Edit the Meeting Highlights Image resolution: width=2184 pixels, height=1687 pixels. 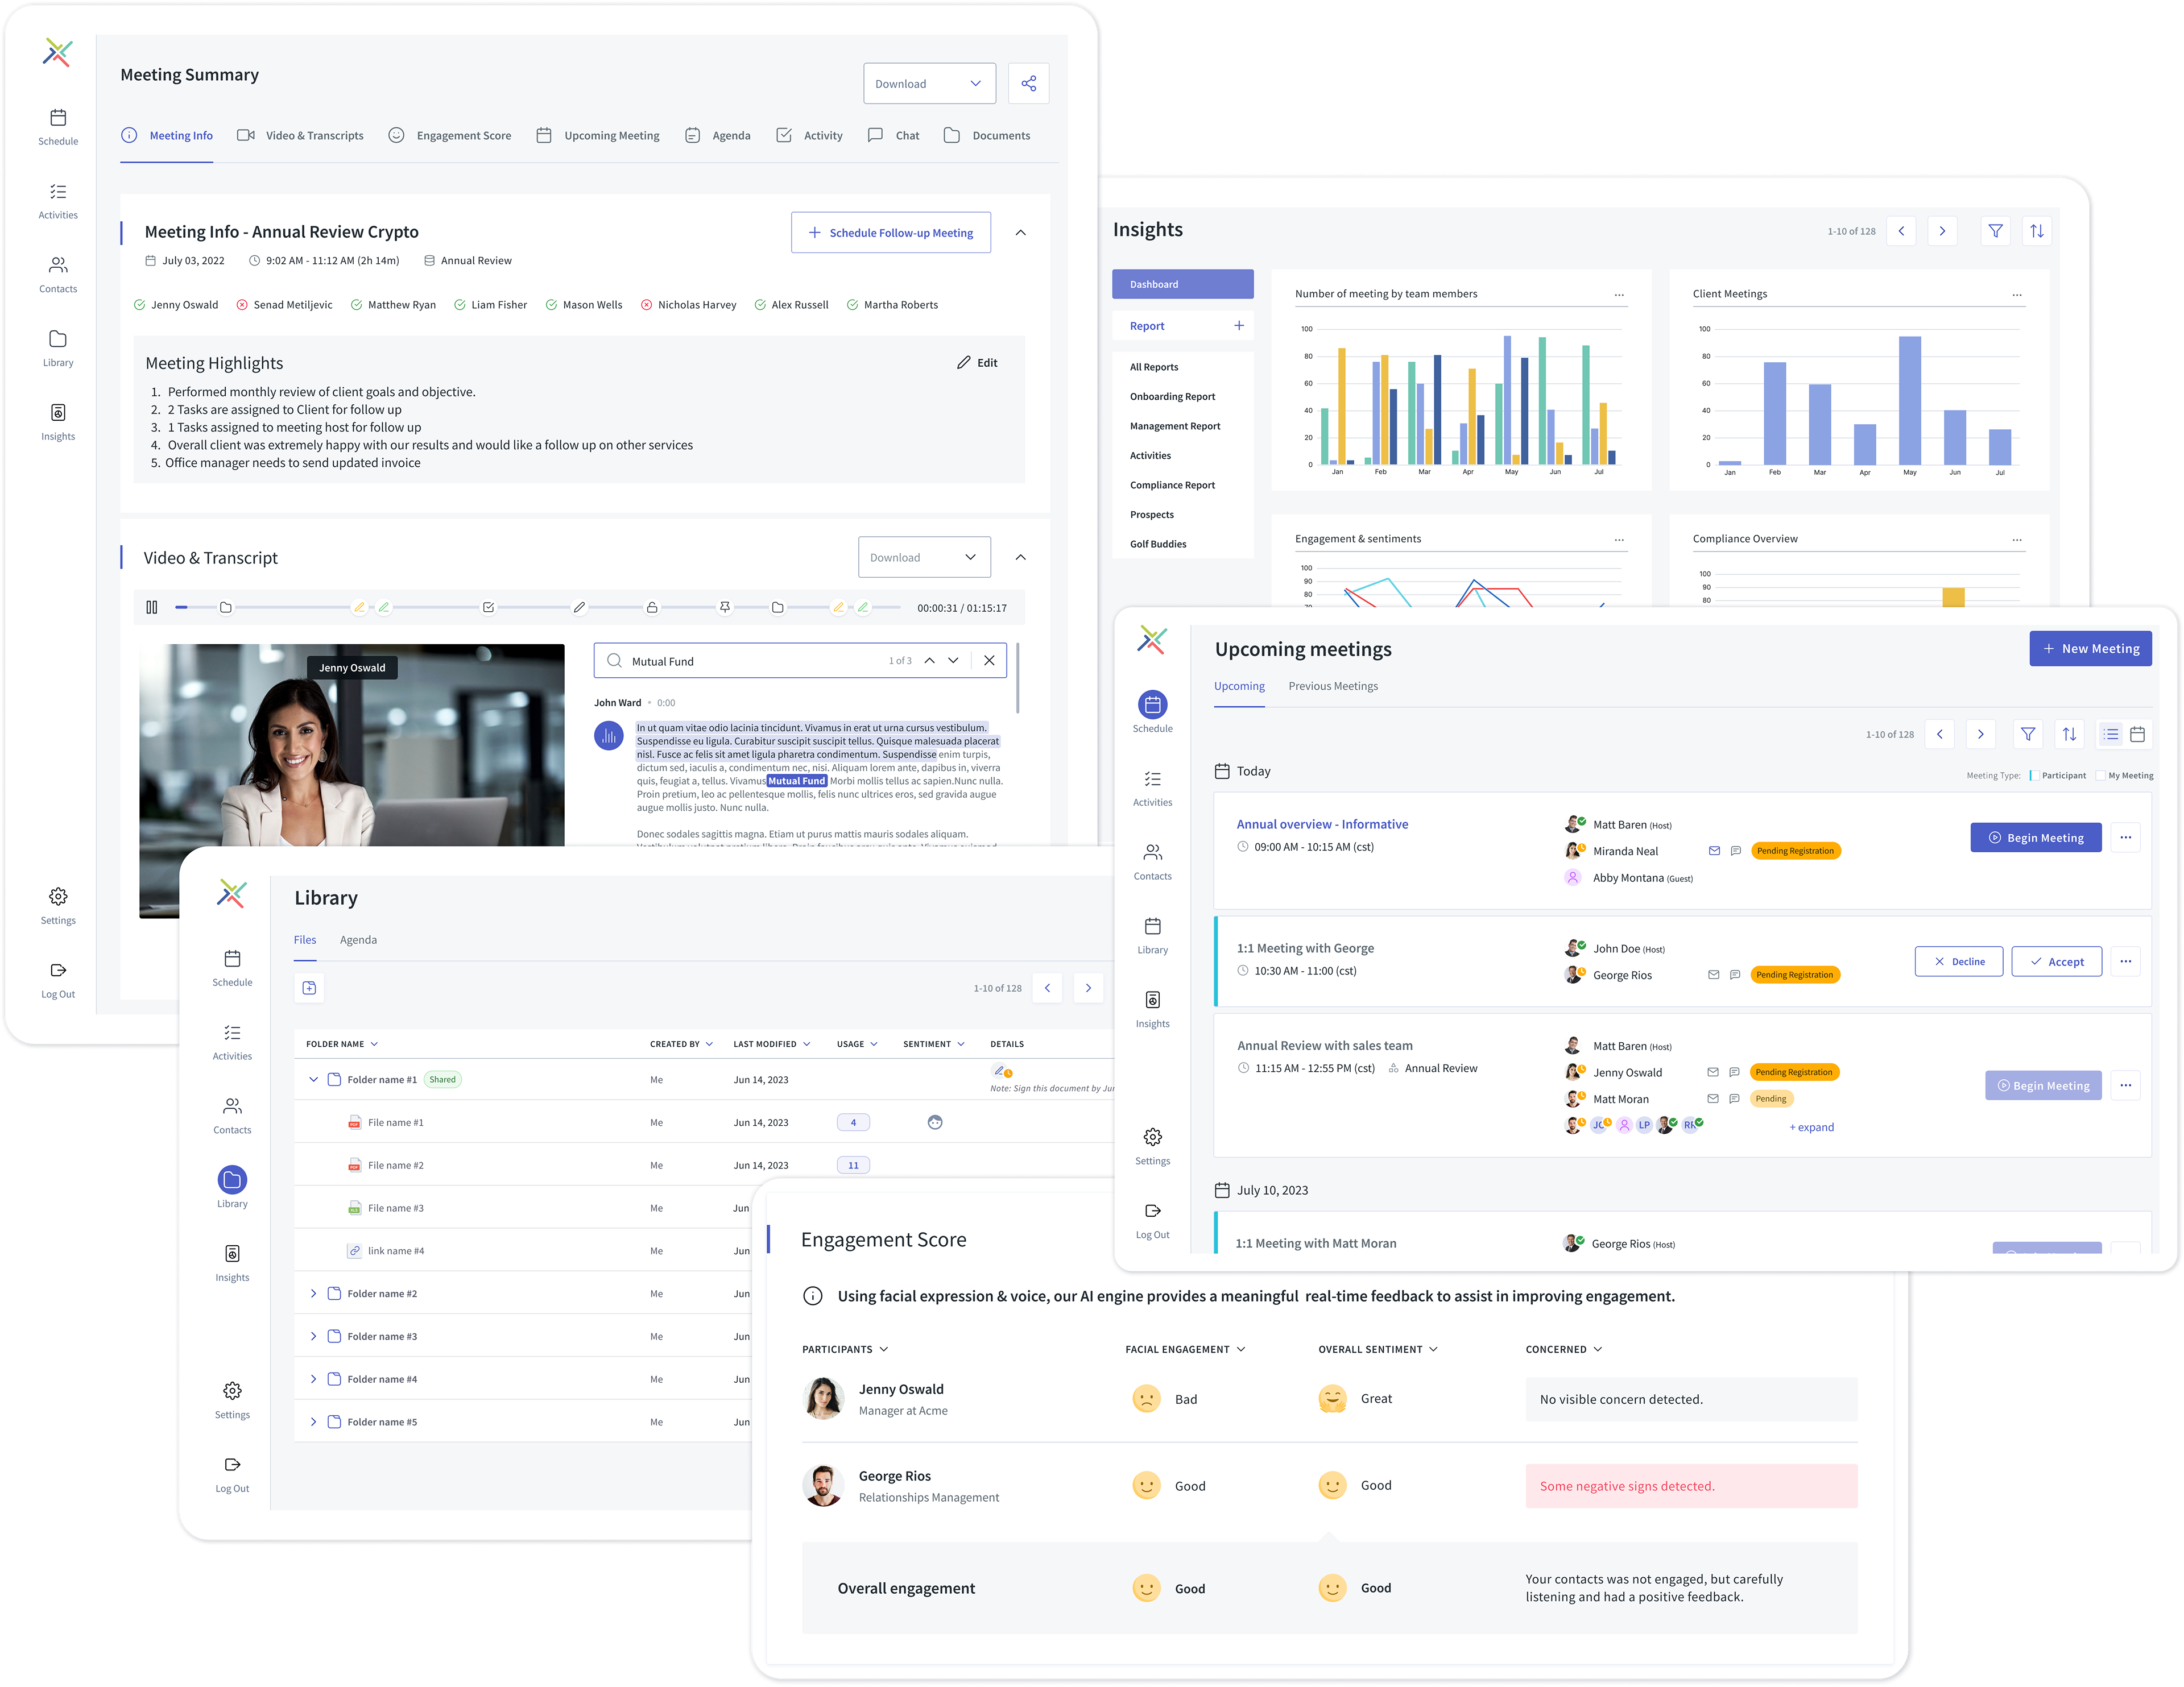[x=977, y=363]
